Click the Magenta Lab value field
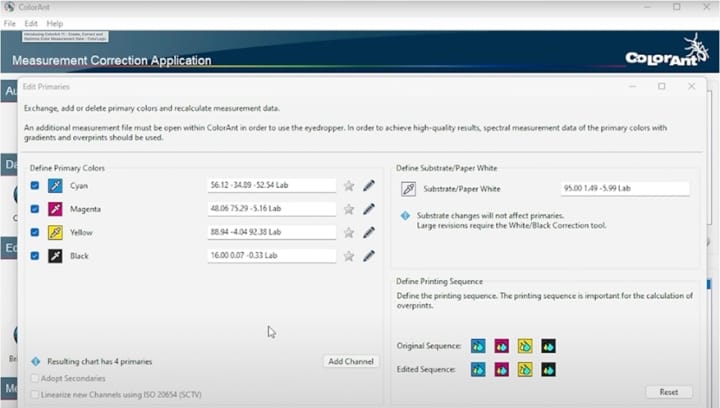Screen dimensions: 720x408 [x=272, y=209]
